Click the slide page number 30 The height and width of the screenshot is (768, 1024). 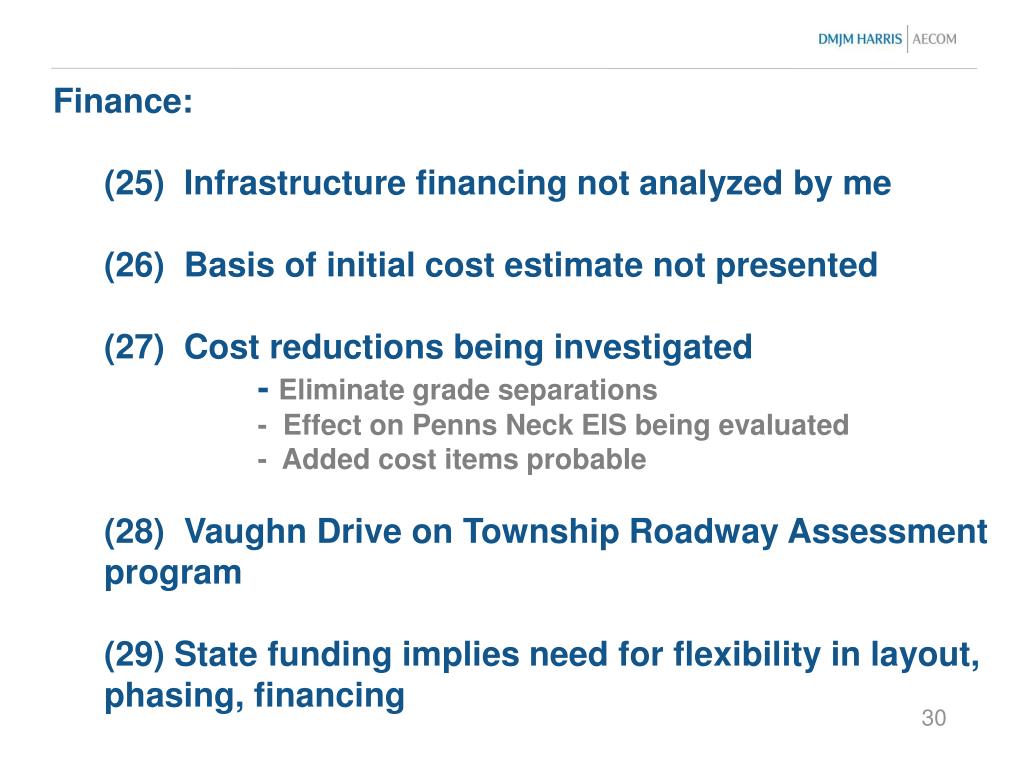click(x=934, y=718)
